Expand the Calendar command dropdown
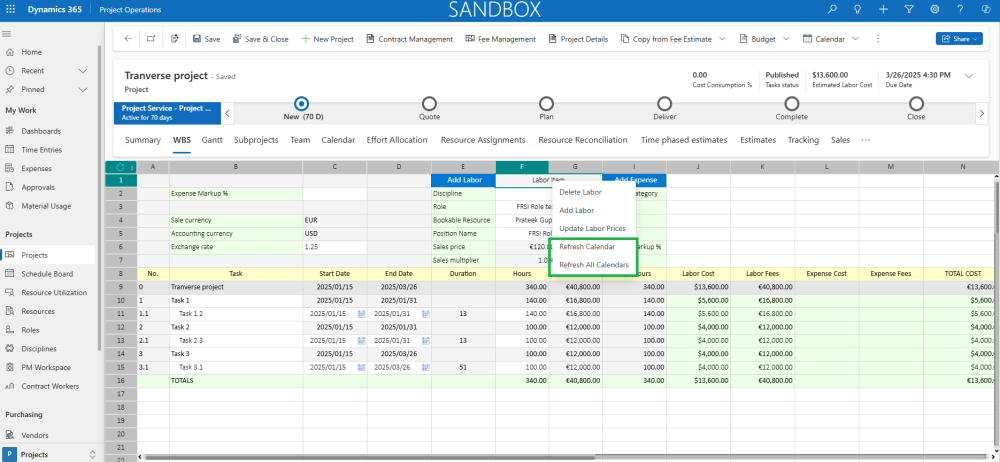The image size is (1000, 462). tap(855, 39)
